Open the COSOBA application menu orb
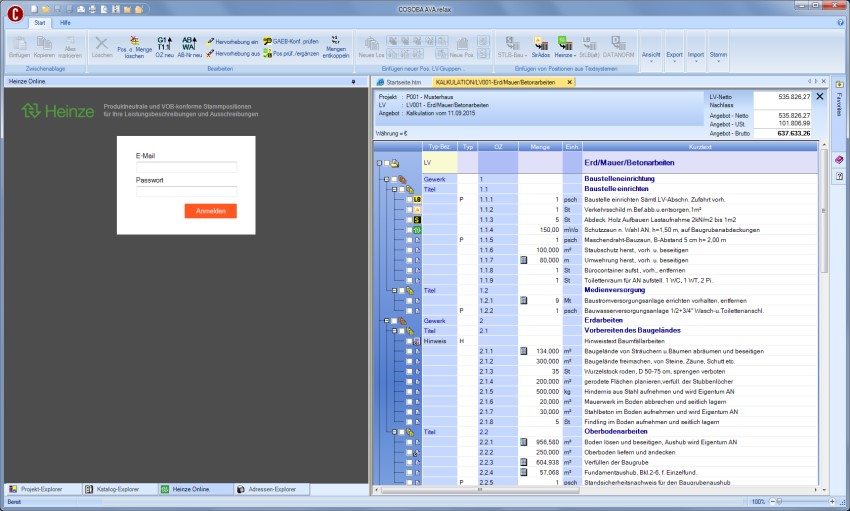Image resolution: width=850 pixels, height=511 pixels. [x=15, y=14]
